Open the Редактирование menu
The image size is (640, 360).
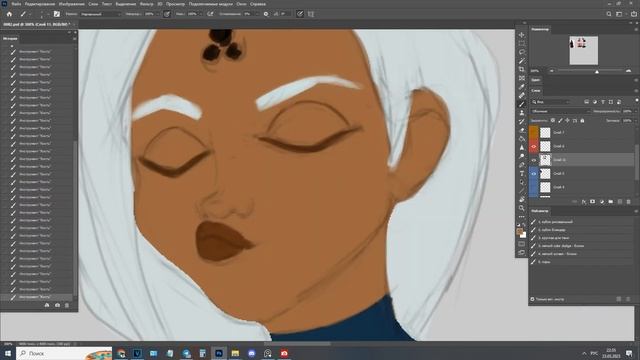[40, 4]
